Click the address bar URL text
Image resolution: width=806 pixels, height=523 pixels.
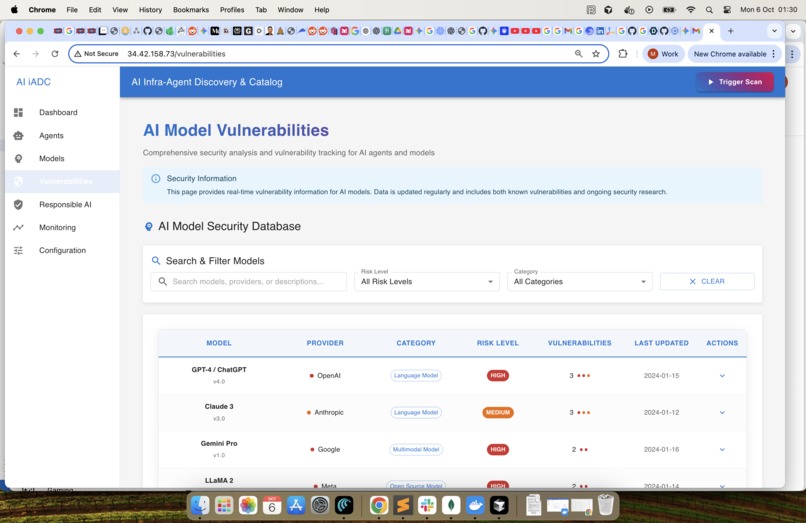(x=176, y=53)
